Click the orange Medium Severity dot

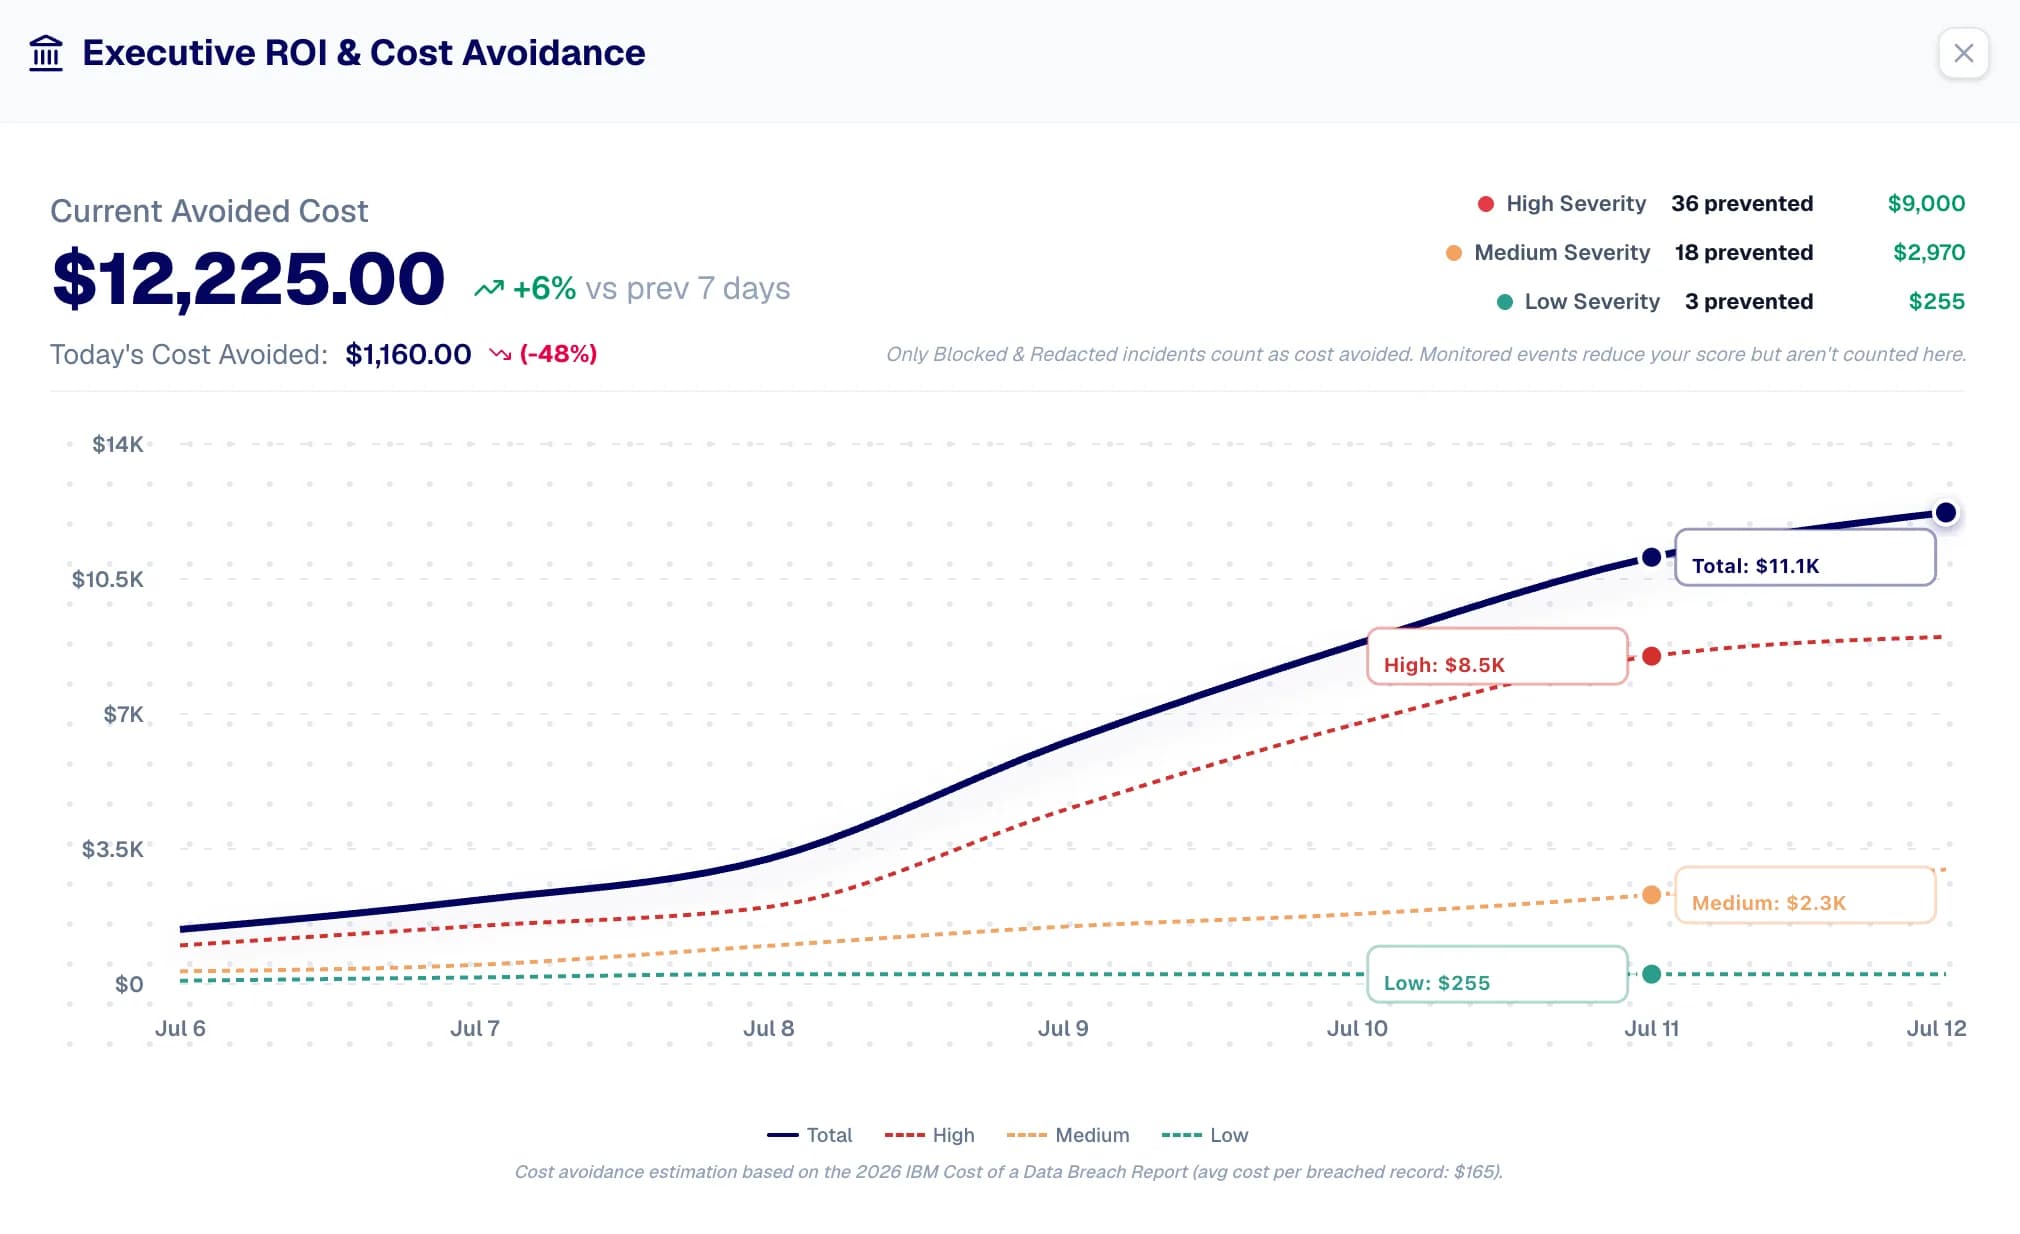tap(1454, 253)
